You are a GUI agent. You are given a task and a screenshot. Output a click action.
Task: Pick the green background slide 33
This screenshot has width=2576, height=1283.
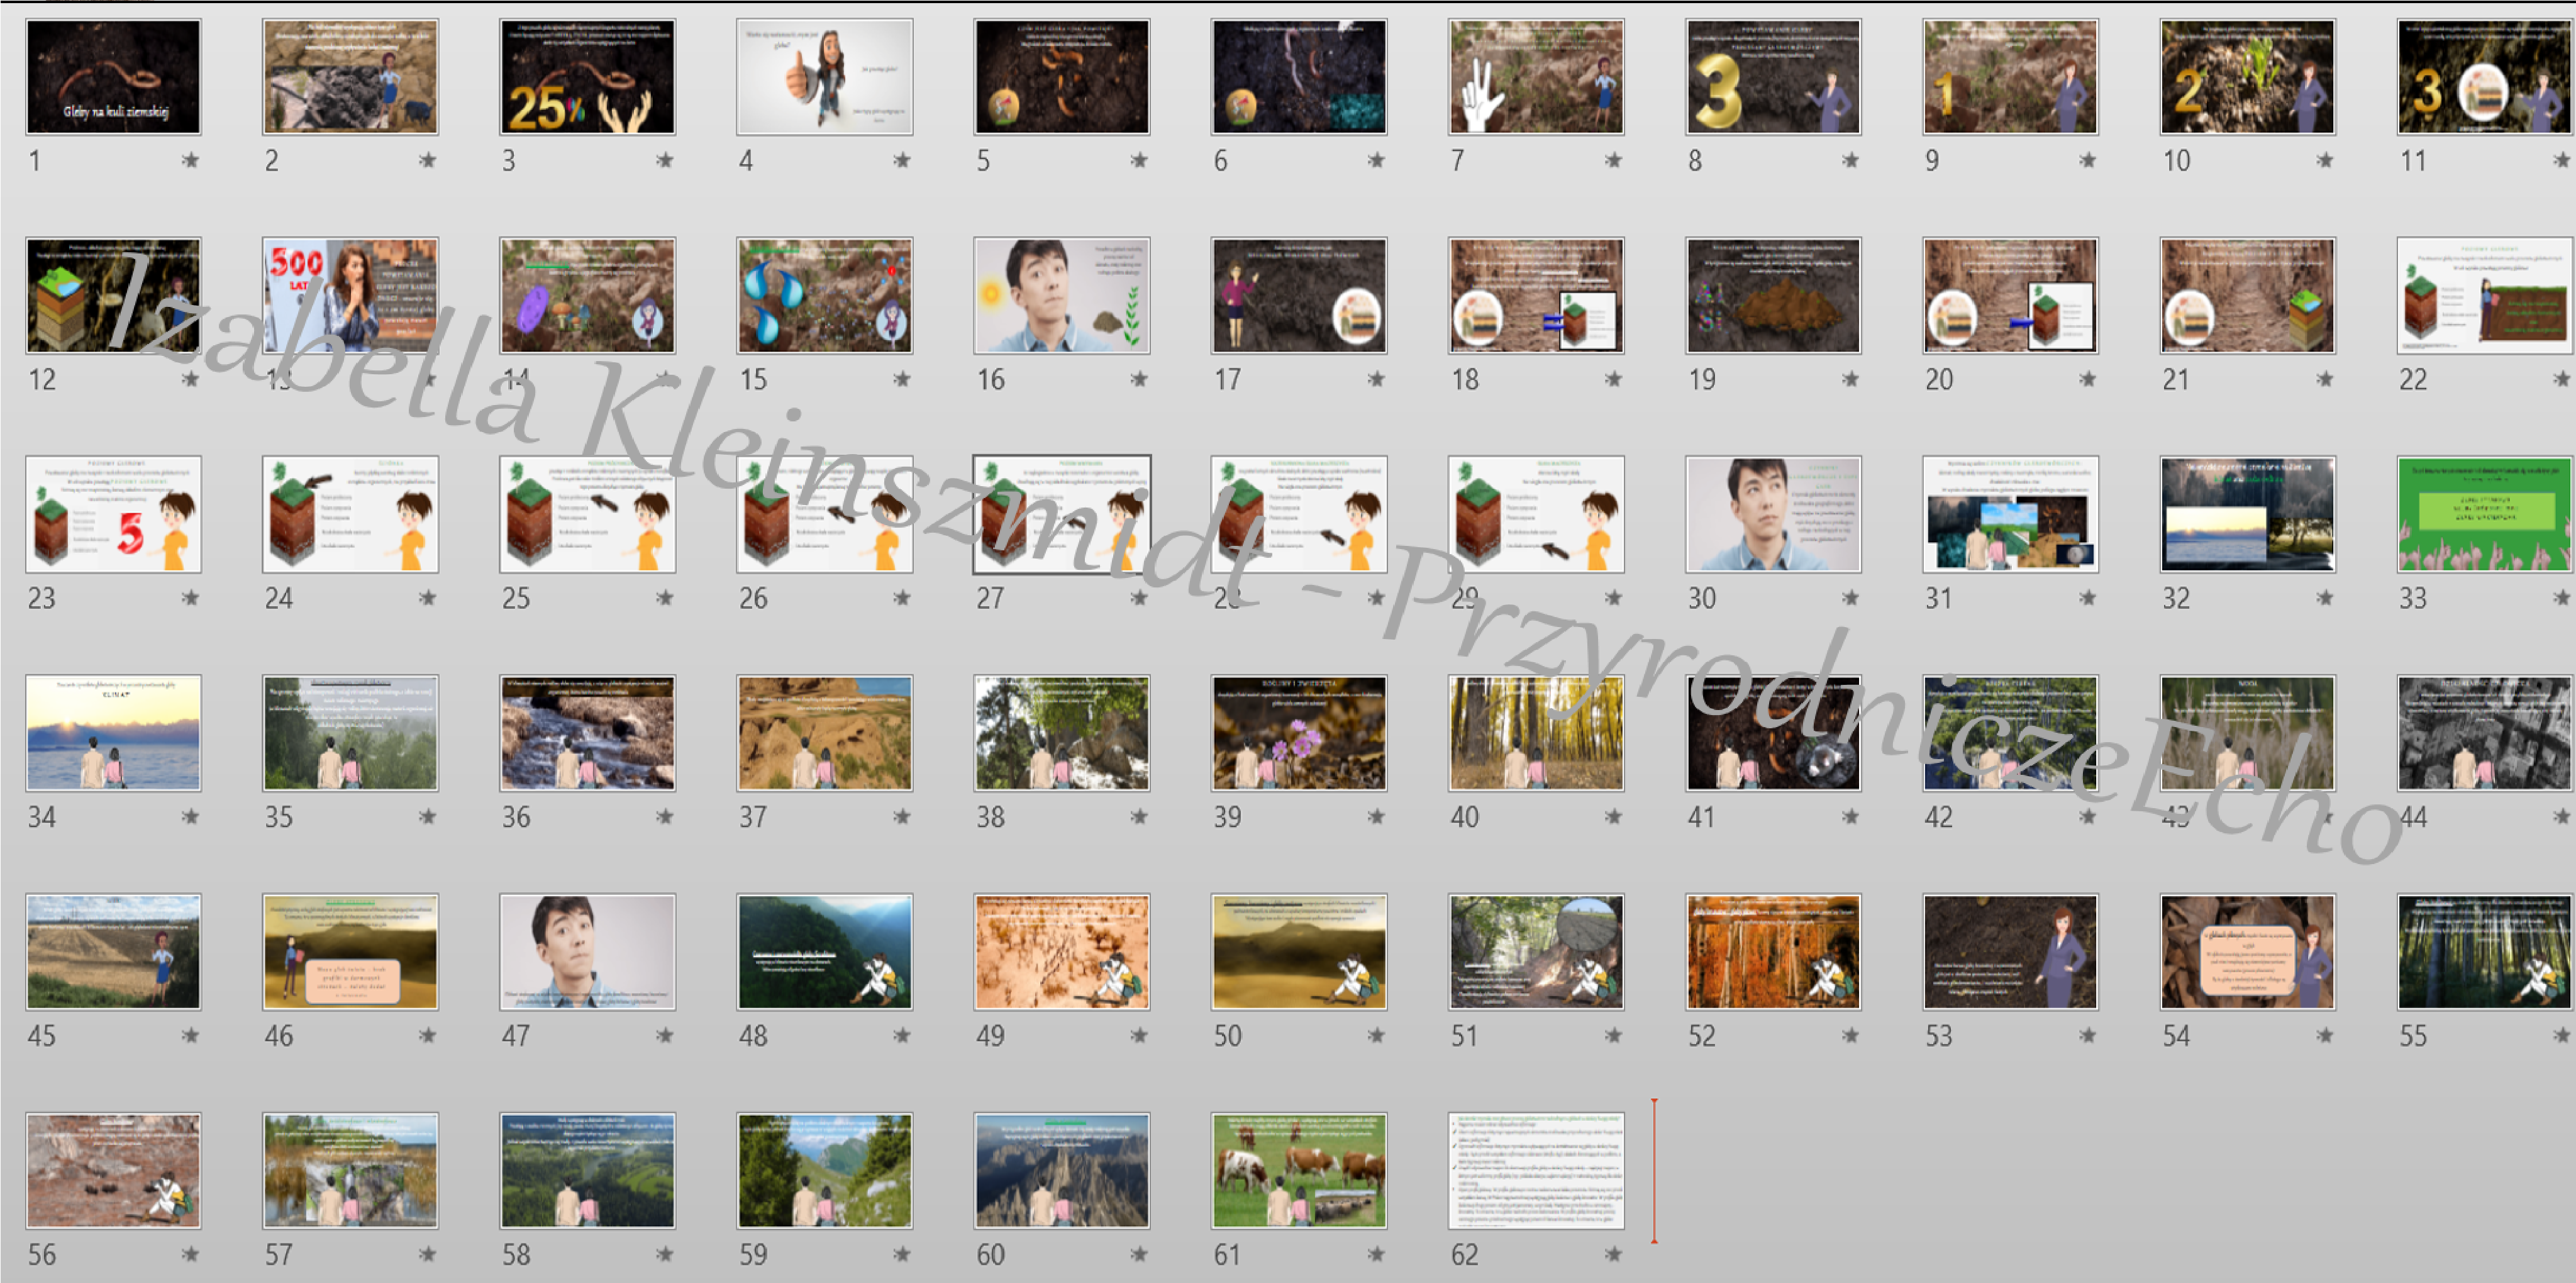coord(2484,514)
